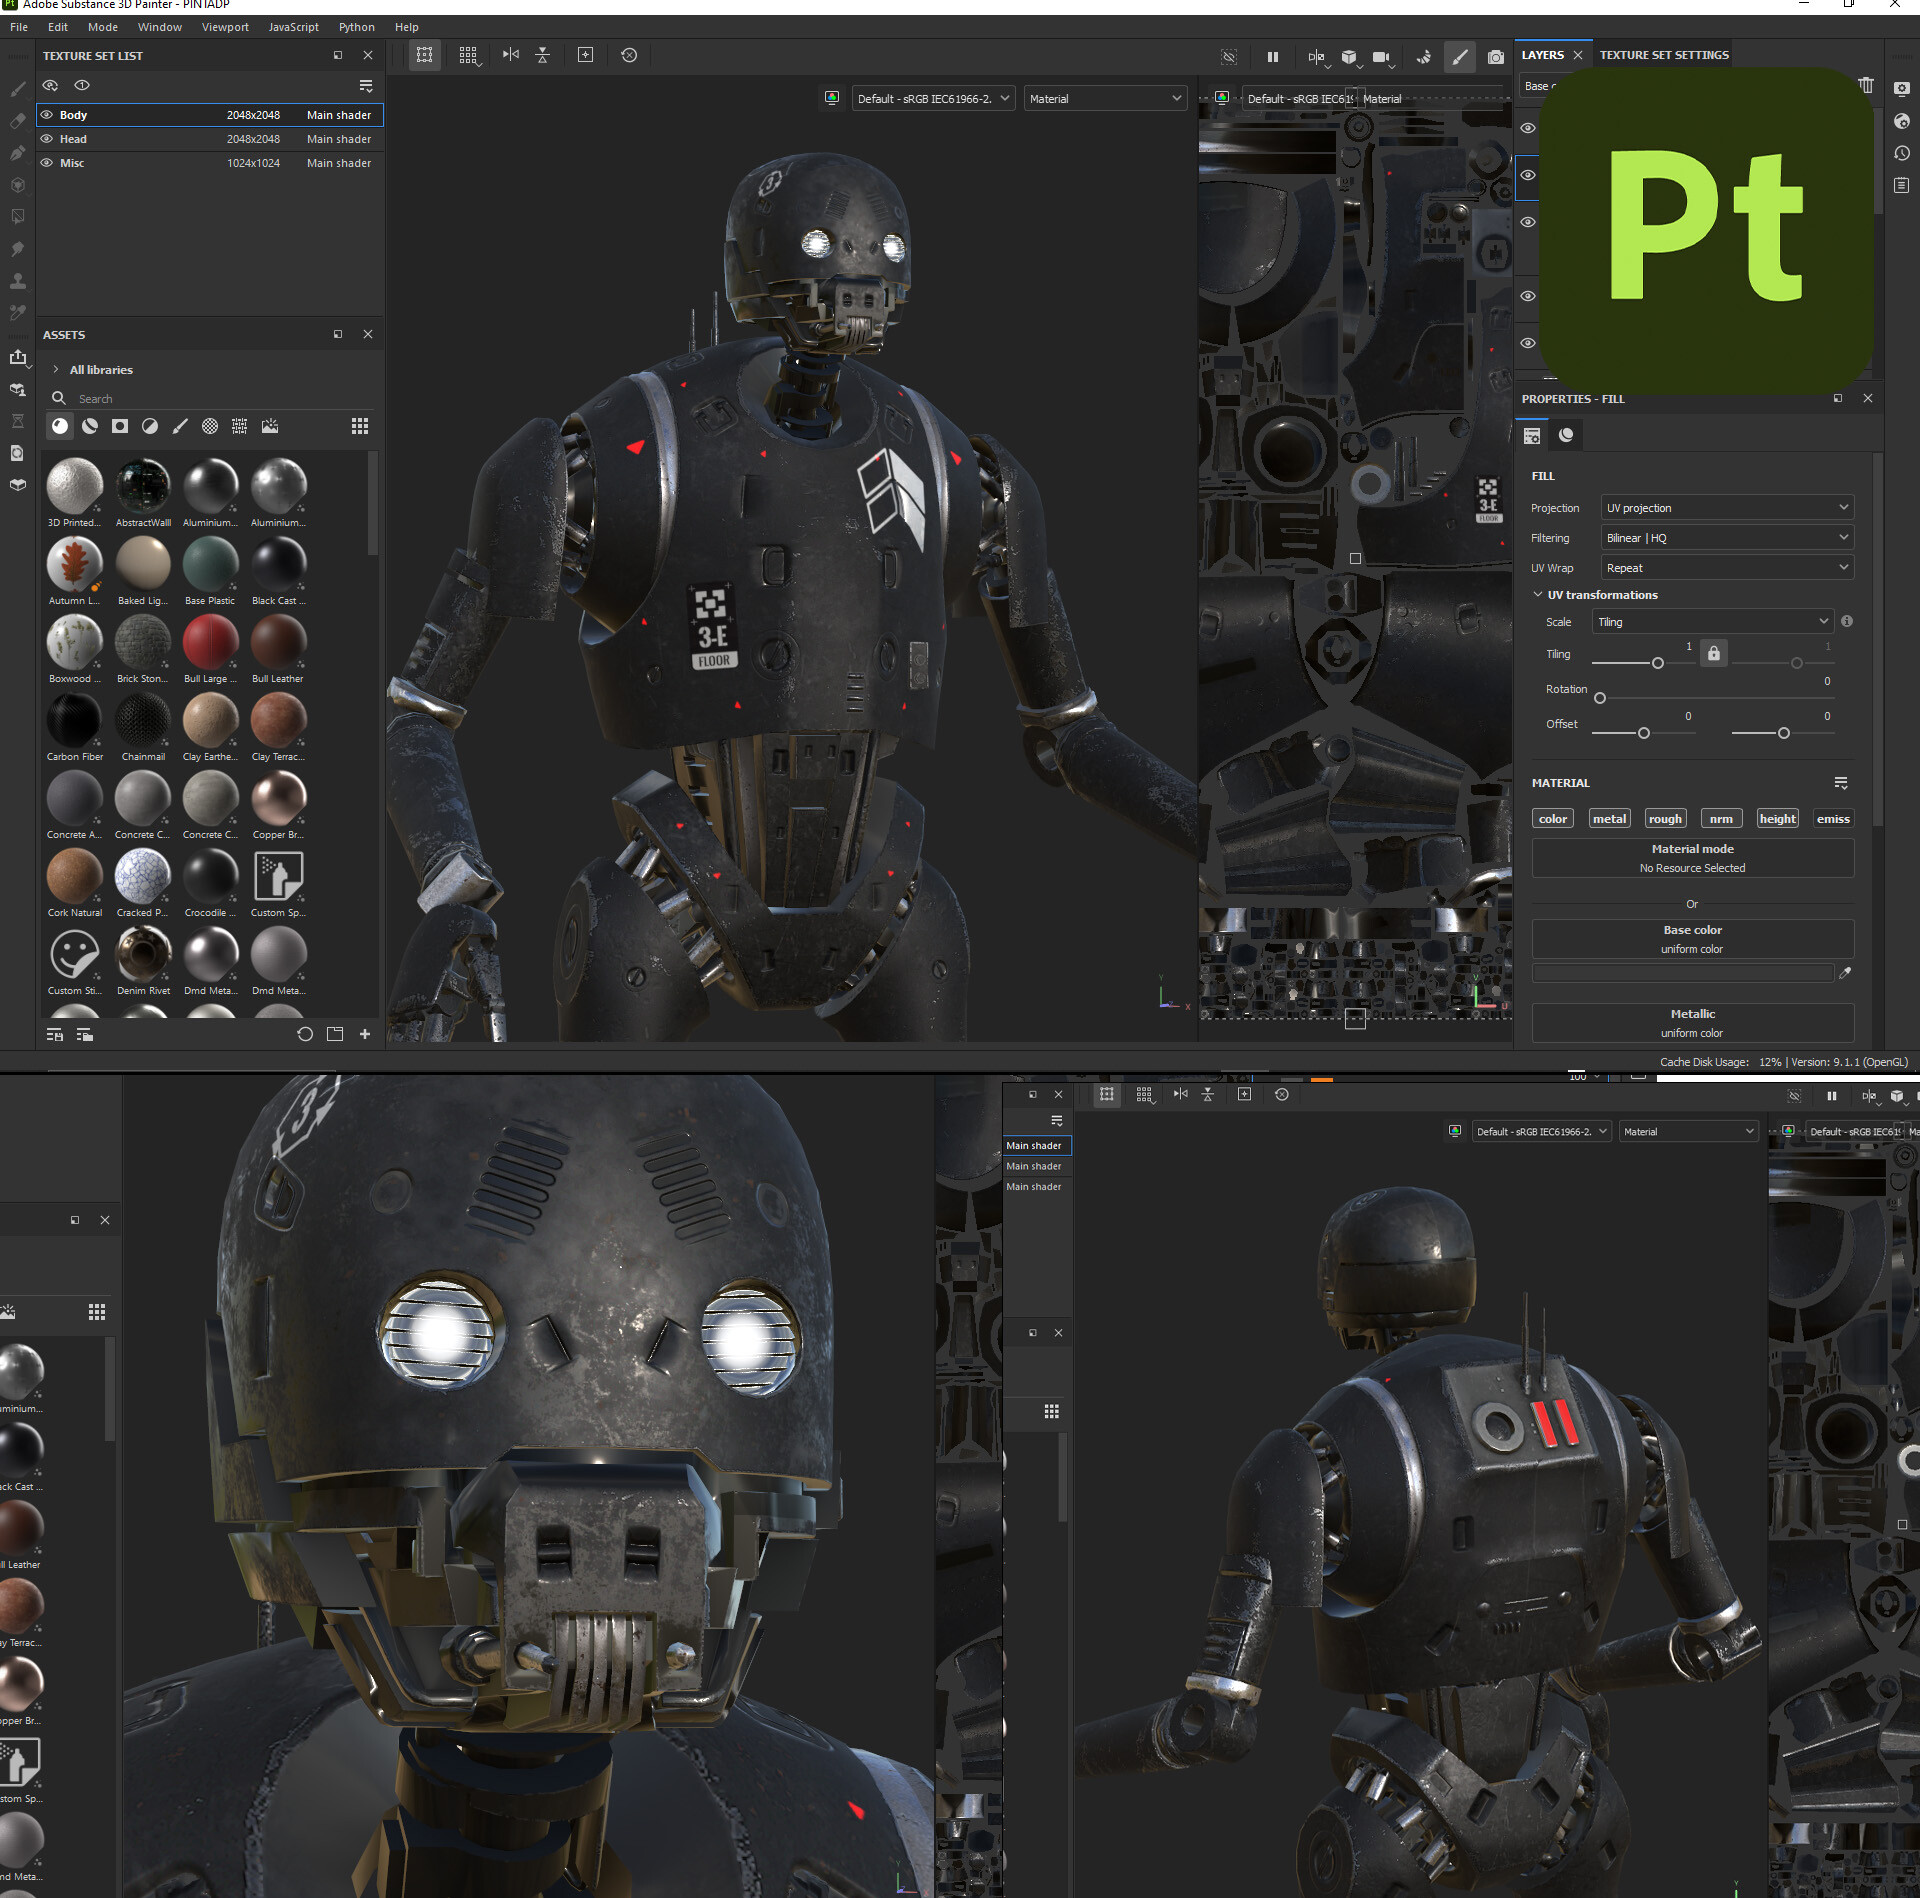The height and width of the screenshot is (1898, 1920).
Task: Expand All libraries in Assets
Action: pos(56,370)
